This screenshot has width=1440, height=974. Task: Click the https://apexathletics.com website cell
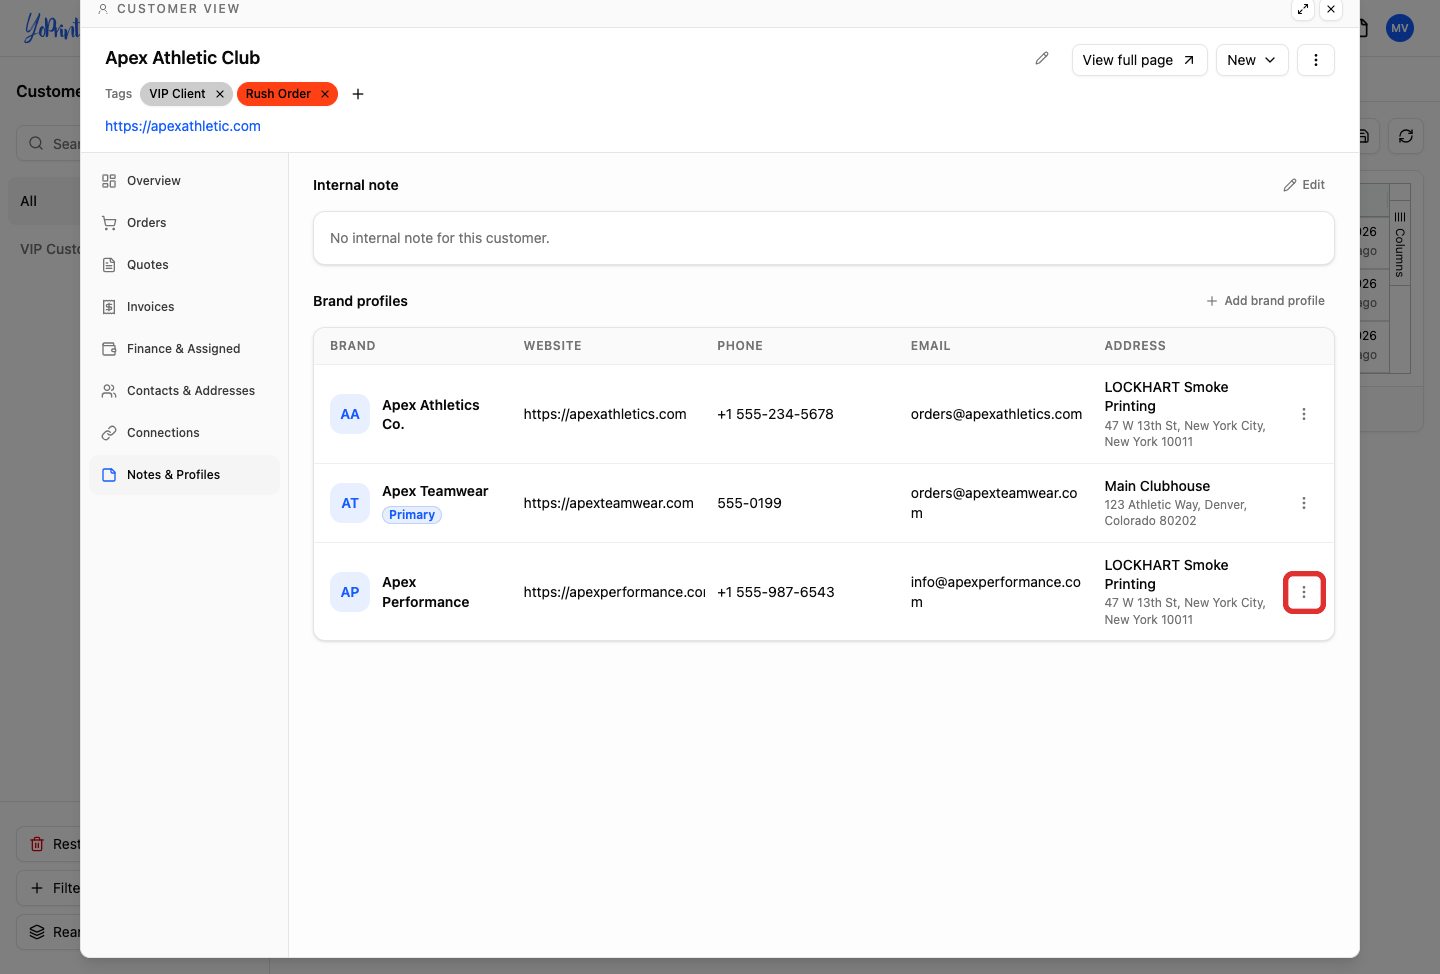coord(605,414)
